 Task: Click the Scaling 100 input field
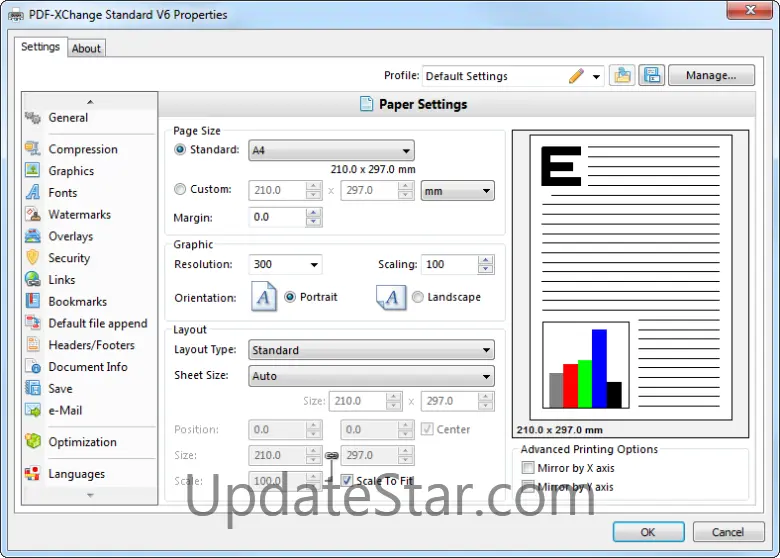450,264
